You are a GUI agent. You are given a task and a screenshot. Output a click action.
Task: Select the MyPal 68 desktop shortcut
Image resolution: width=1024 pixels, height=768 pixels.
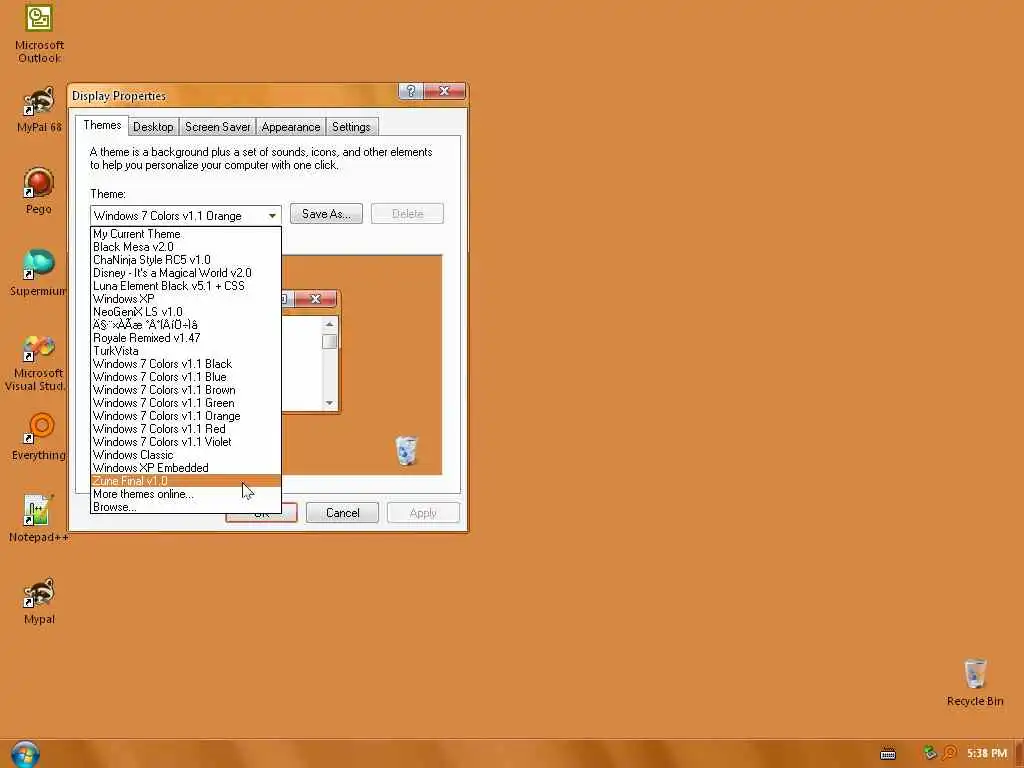[x=39, y=110]
